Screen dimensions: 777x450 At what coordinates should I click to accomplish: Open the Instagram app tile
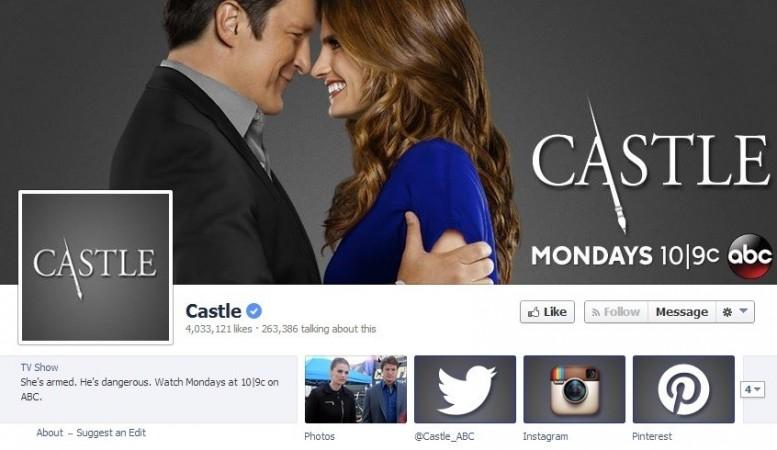point(574,389)
